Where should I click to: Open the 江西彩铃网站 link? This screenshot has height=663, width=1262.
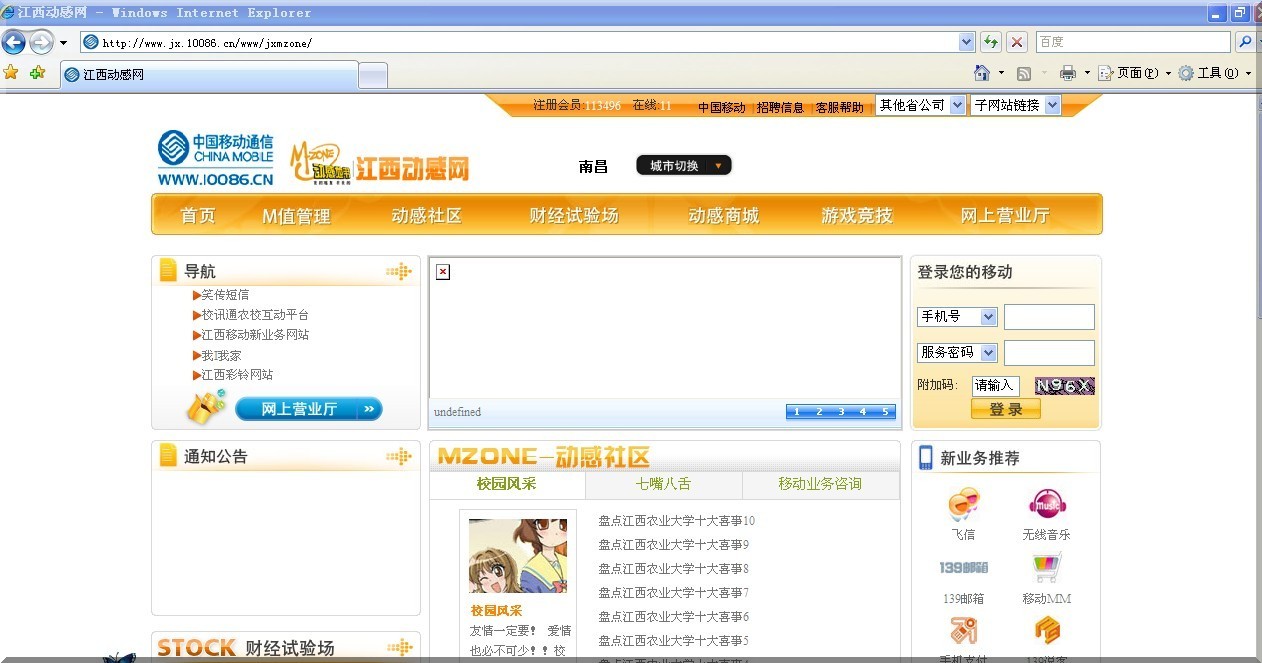coord(237,375)
